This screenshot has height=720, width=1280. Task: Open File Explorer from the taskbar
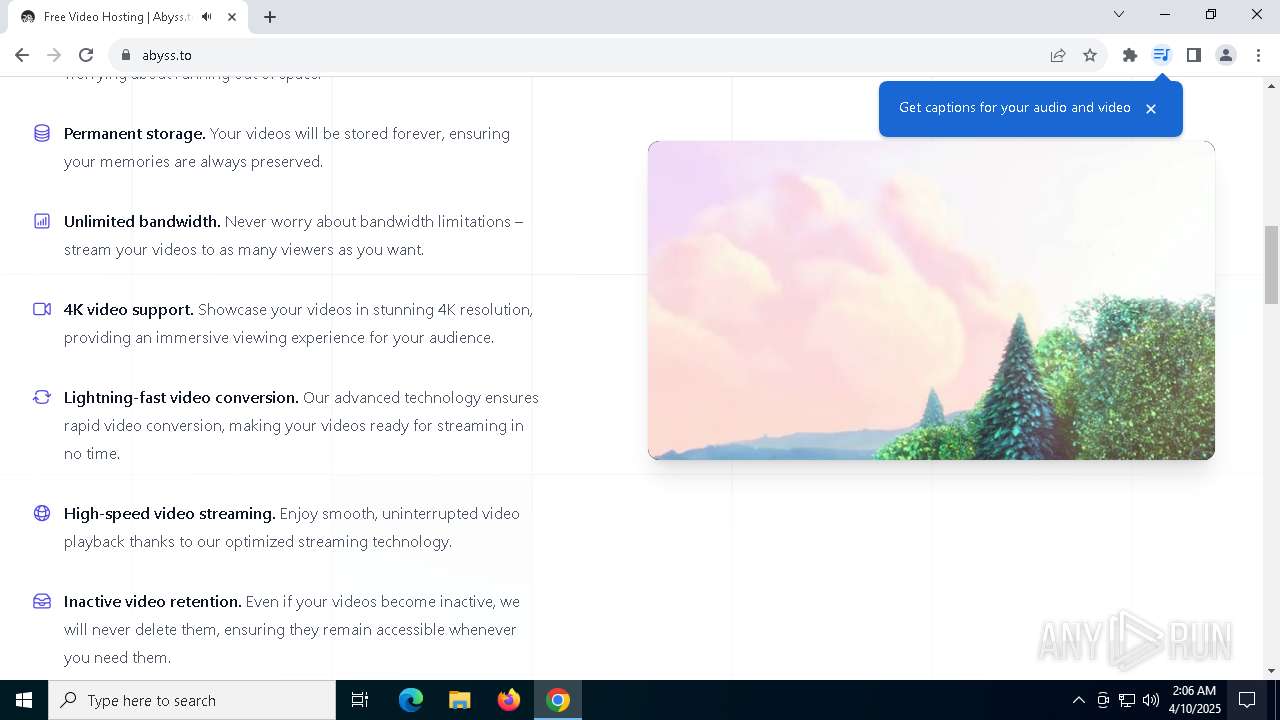[x=460, y=700]
